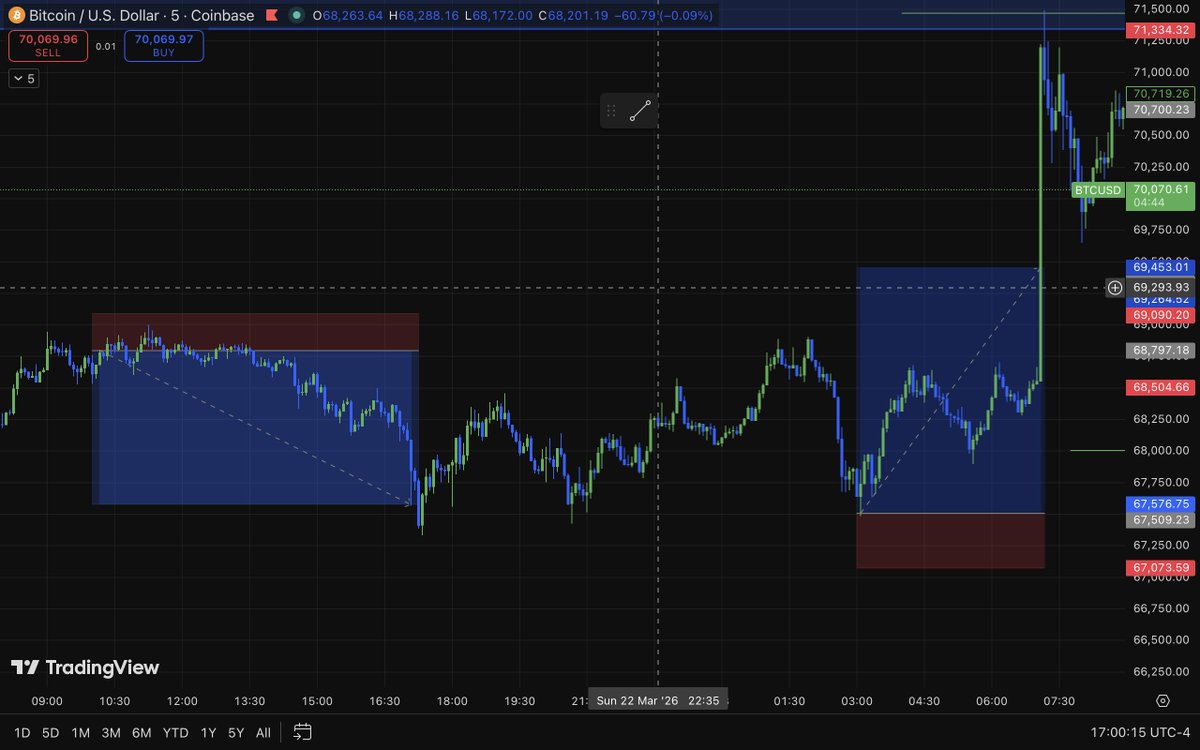The height and width of the screenshot is (750, 1200).
Task: Open timezone menu at 17:00:15 UTC-4
Action: [1138, 732]
